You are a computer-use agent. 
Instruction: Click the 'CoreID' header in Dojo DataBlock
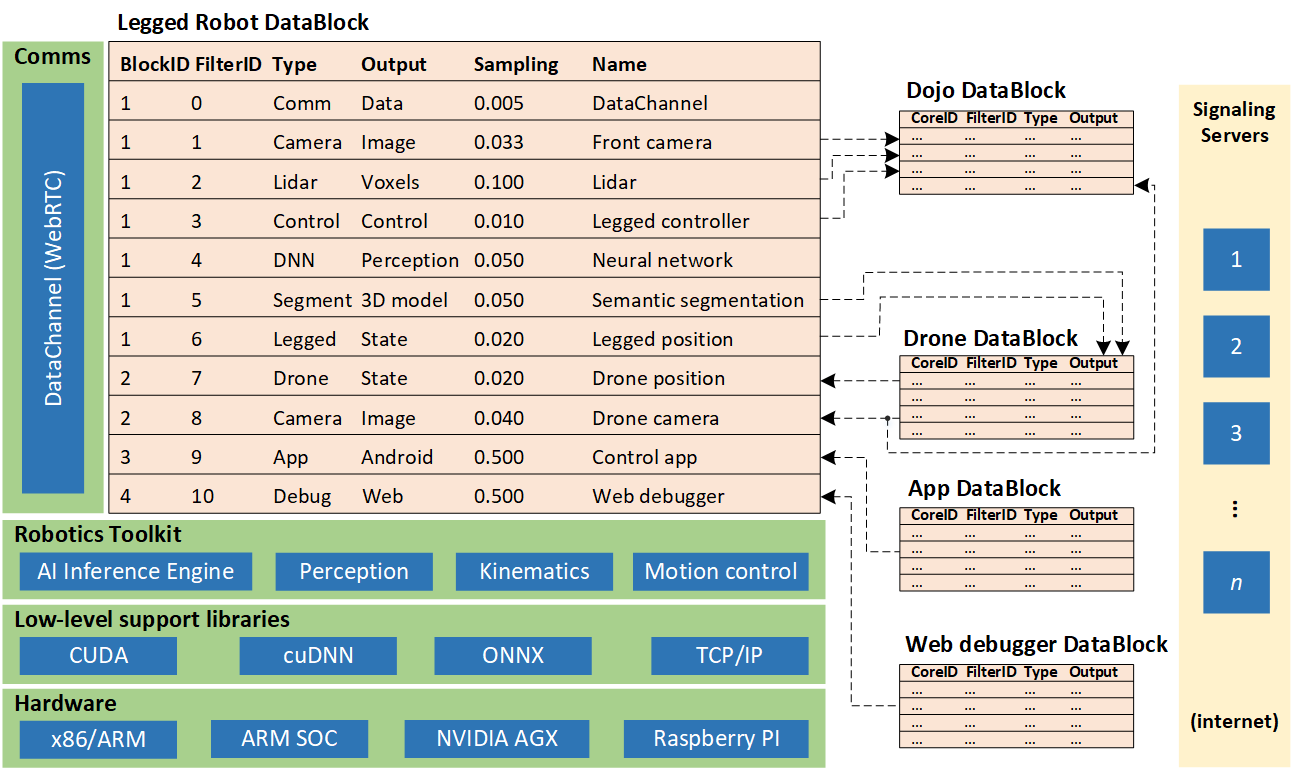934,118
